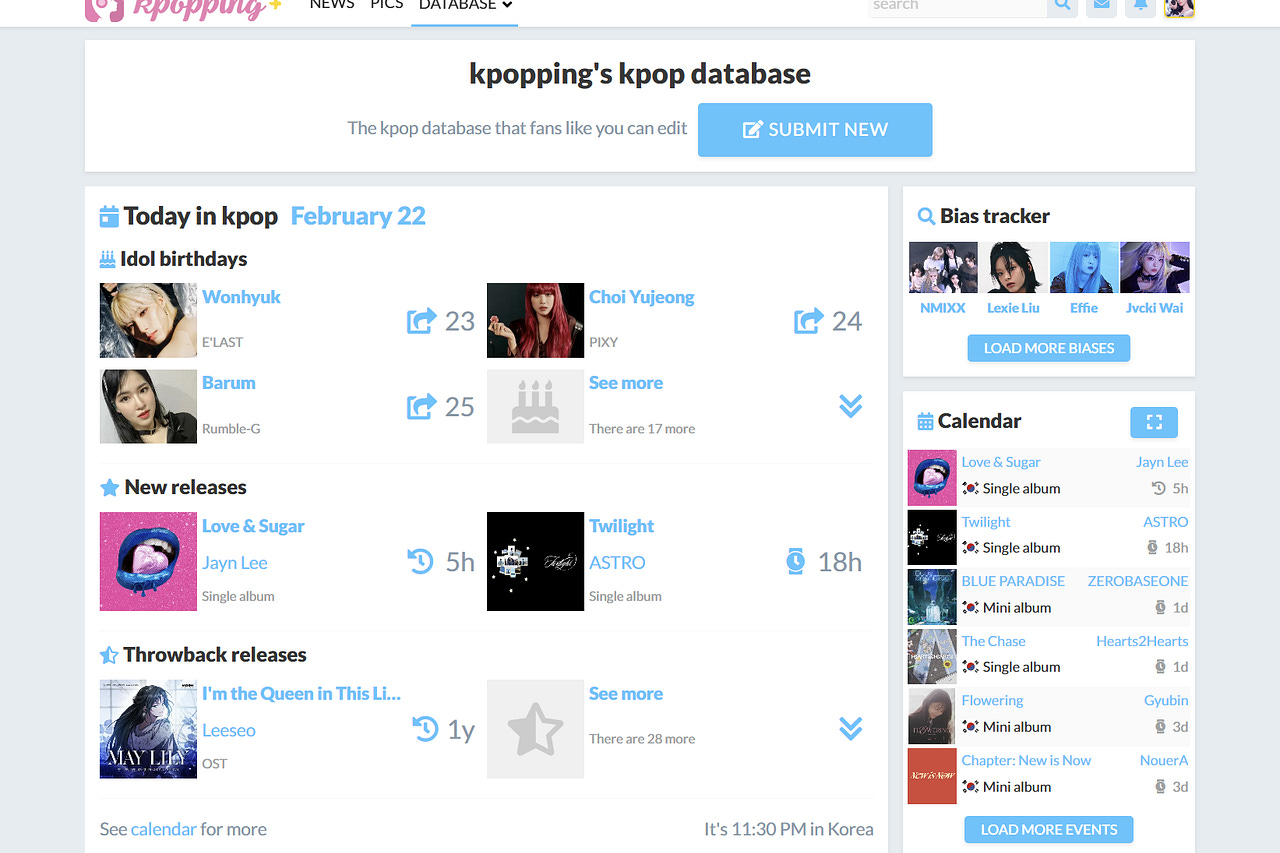The height and width of the screenshot is (853, 1280).
Task: Open the notifications bell icon
Action: (1140, 6)
